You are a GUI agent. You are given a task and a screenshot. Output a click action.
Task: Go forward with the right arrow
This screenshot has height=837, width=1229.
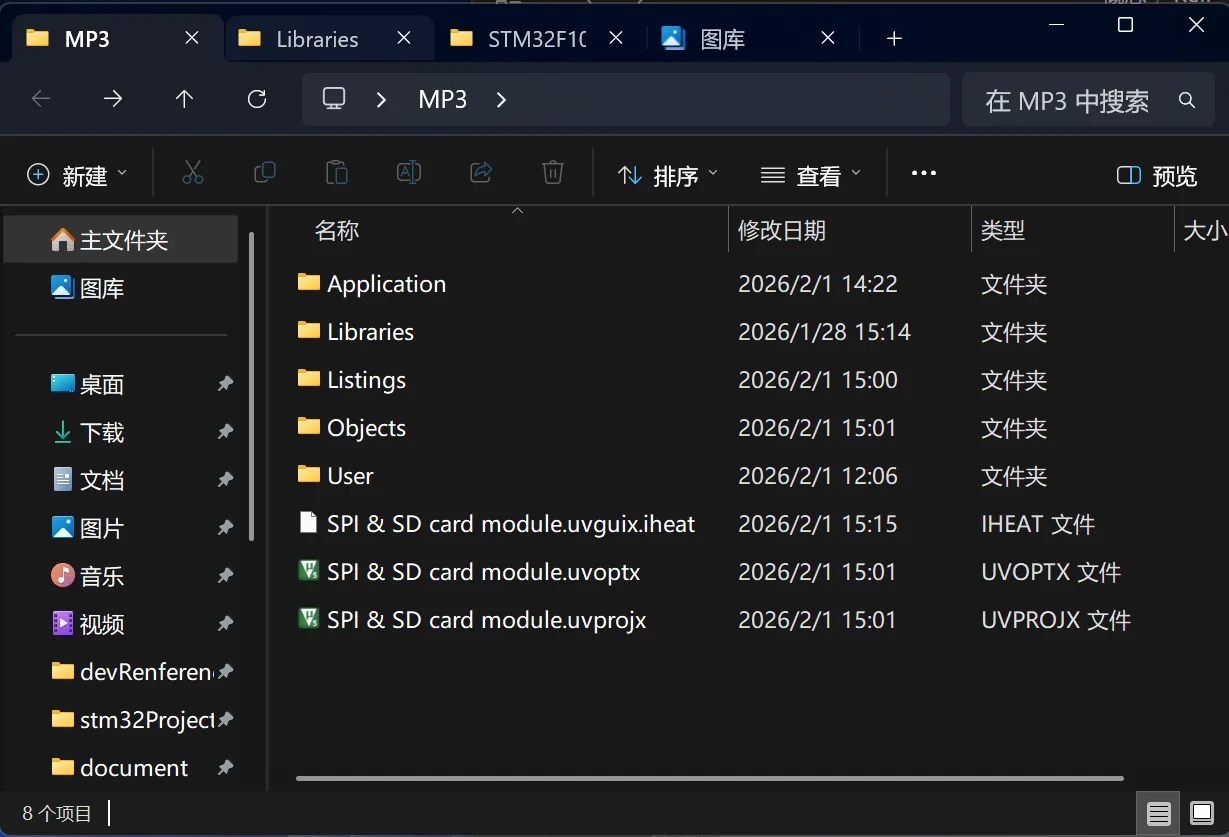tap(113, 99)
